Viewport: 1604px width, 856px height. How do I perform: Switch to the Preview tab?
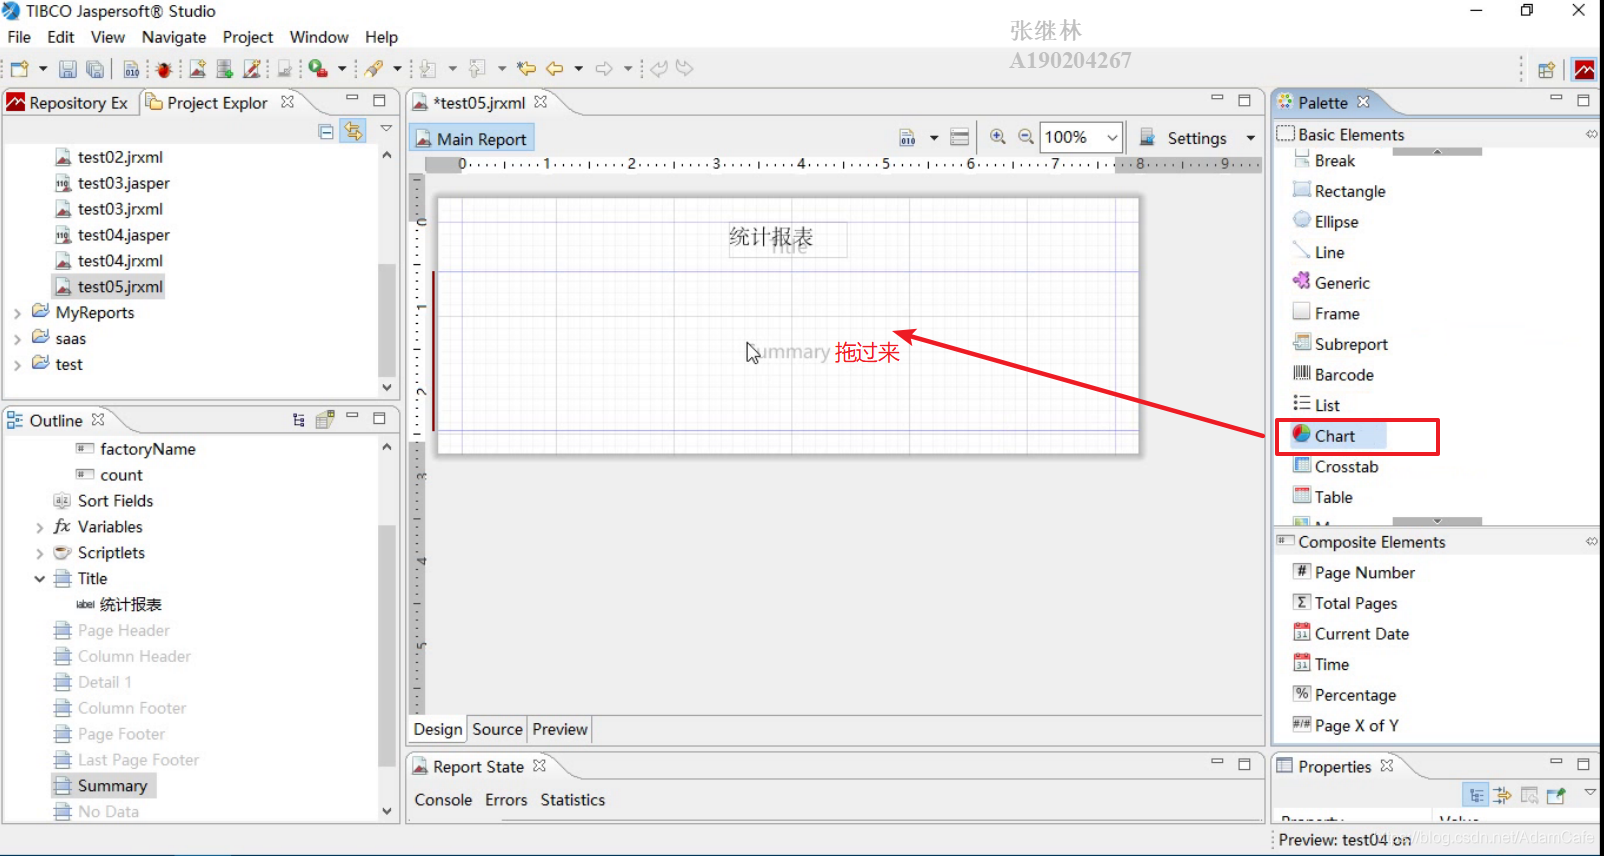coord(560,729)
